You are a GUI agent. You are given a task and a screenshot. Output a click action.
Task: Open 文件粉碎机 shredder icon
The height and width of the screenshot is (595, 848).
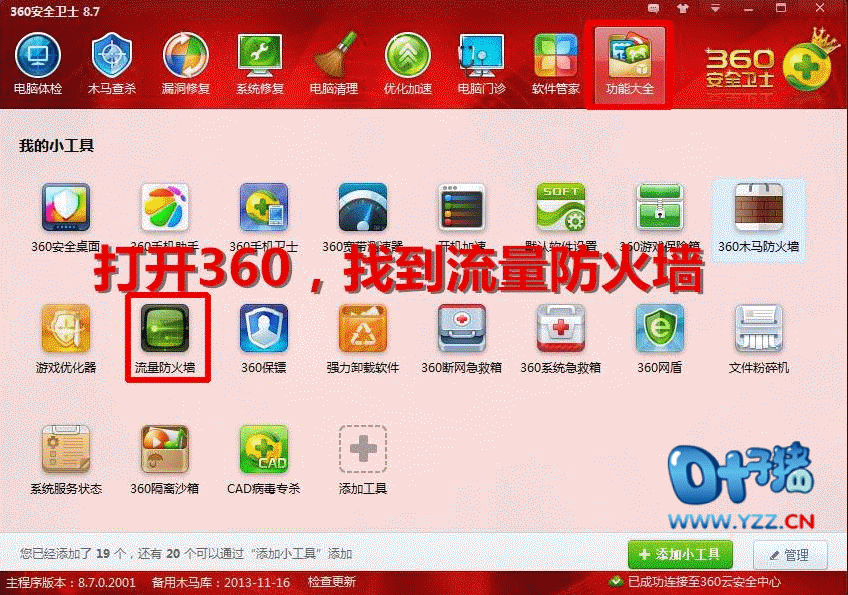click(758, 339)
